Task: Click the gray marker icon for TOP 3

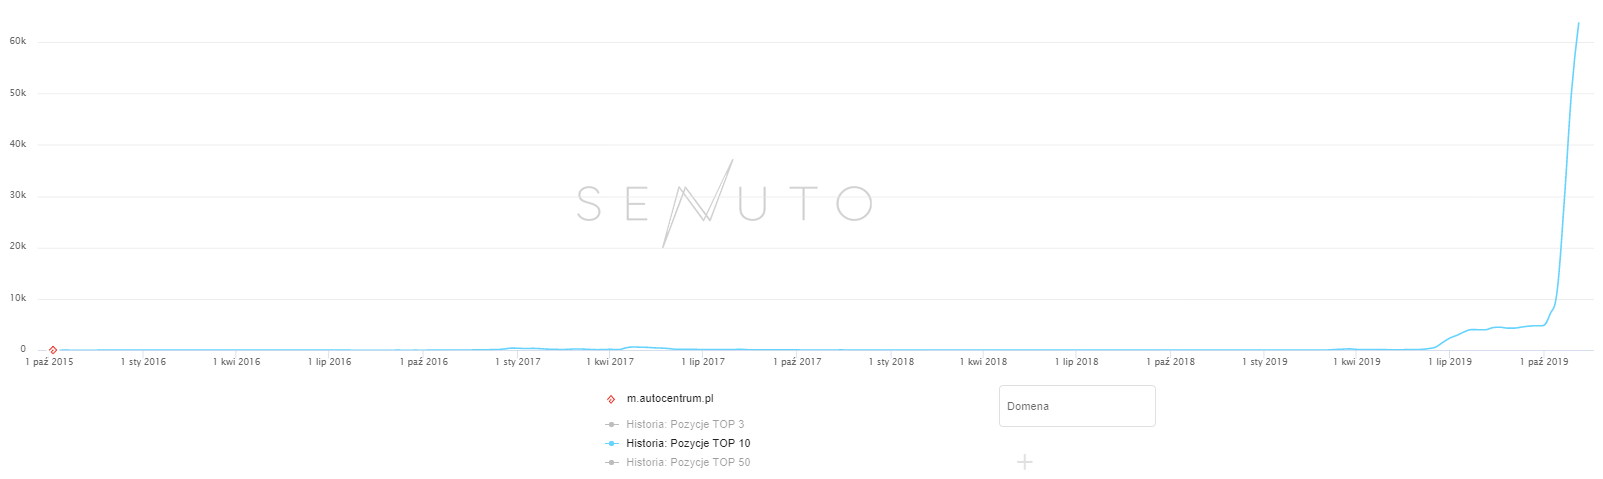Action: tap(611, 424)
